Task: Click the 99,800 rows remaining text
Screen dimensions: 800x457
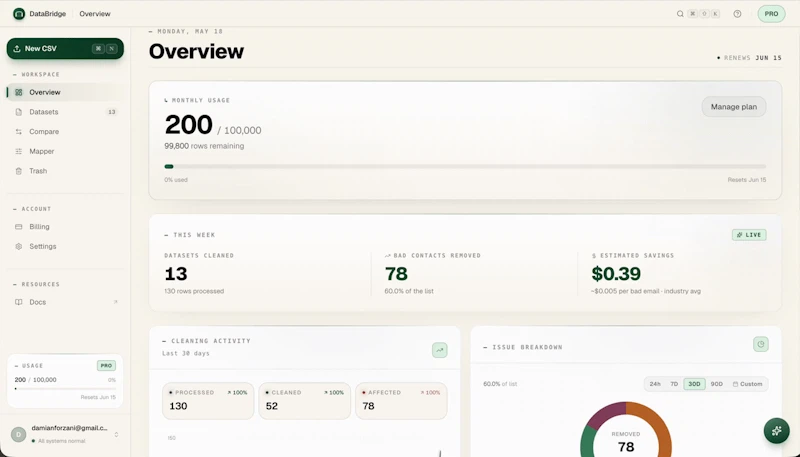Action: tap(204, 146)
